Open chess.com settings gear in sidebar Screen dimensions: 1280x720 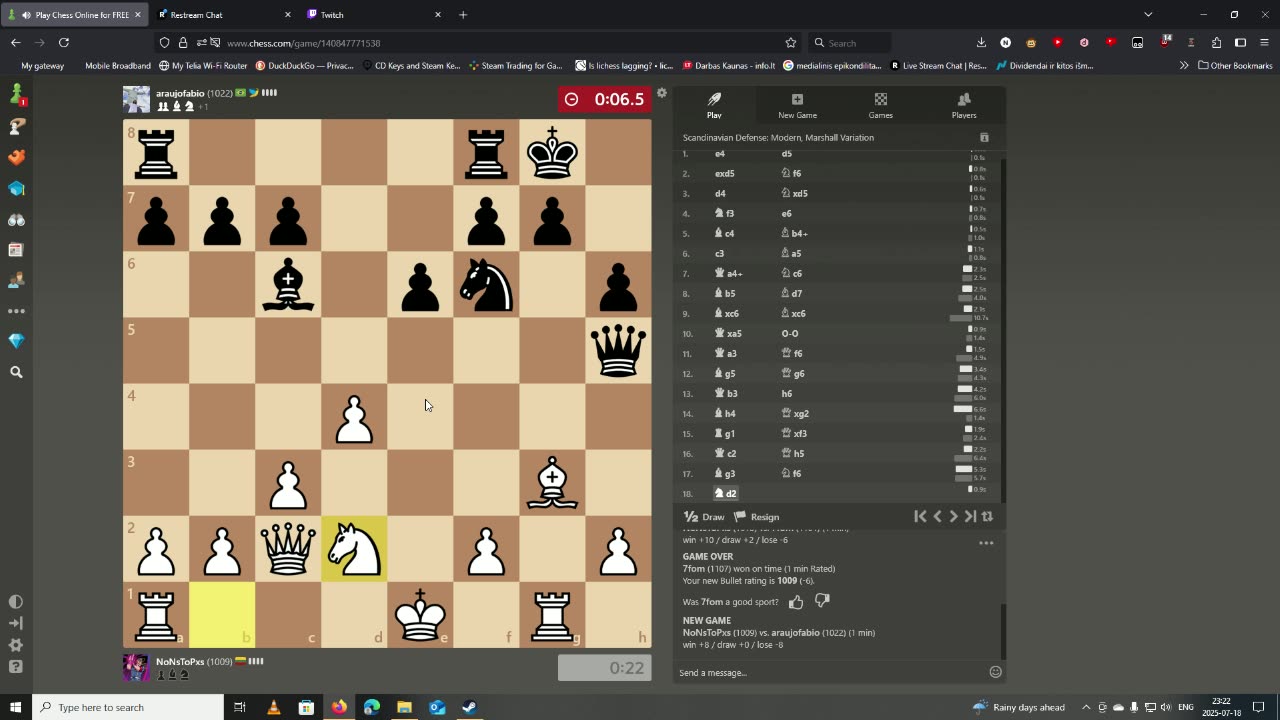[x=16, y=645]
